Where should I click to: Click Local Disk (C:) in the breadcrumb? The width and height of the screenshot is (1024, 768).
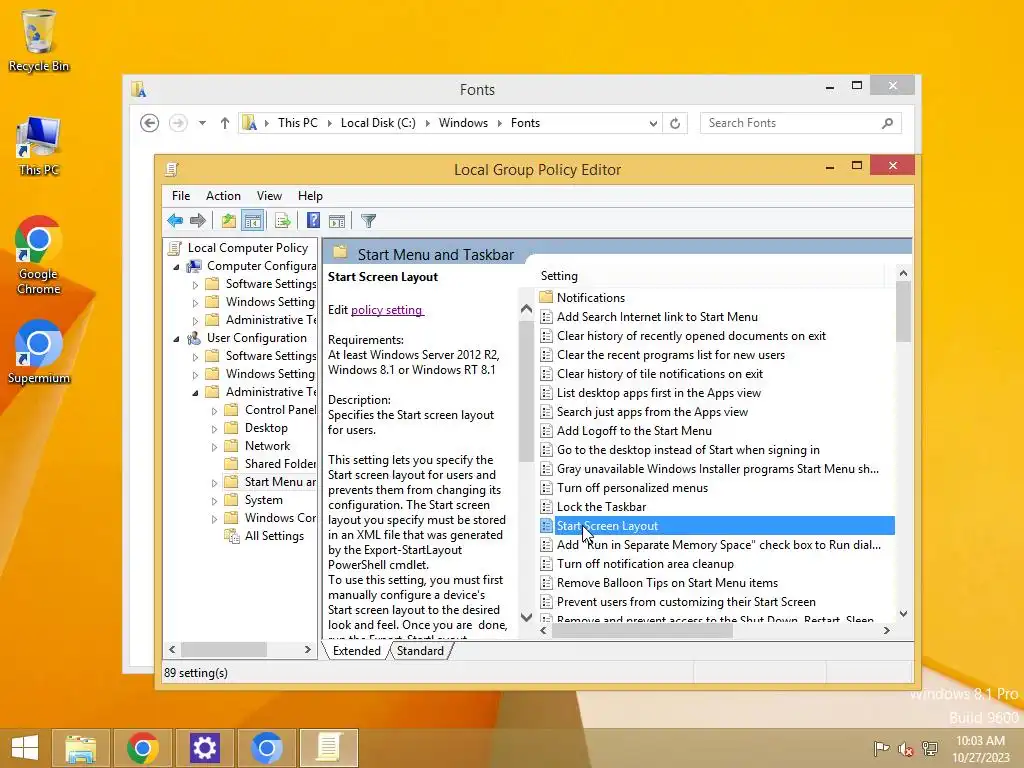pos(378,123)
